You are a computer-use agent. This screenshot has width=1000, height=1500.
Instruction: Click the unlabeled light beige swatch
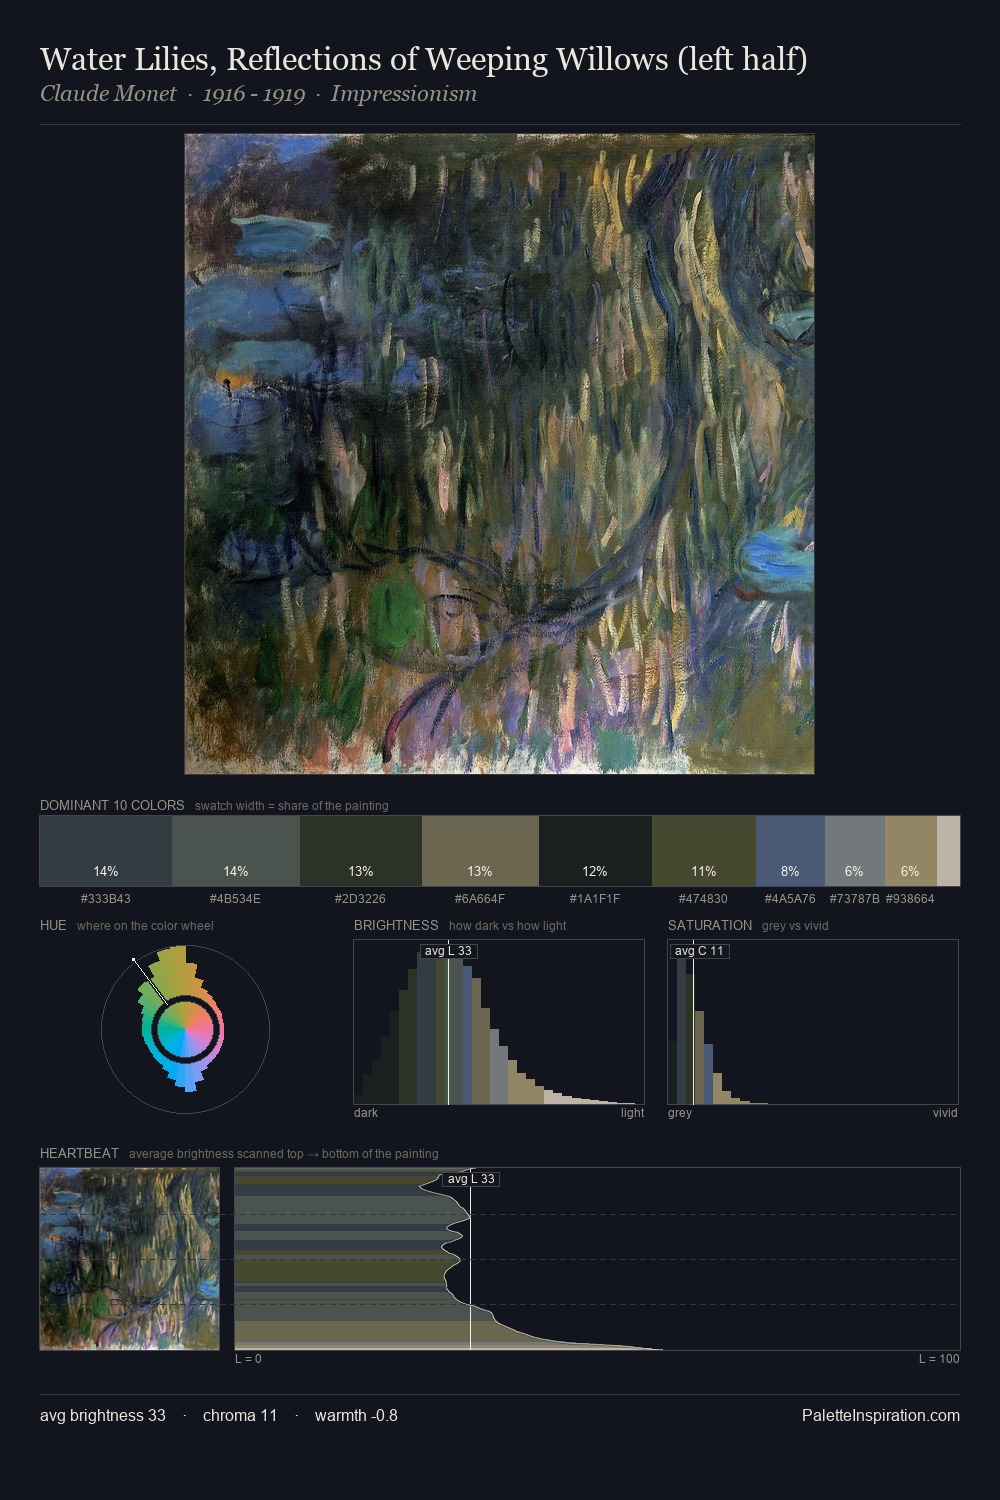coord(948,851)
